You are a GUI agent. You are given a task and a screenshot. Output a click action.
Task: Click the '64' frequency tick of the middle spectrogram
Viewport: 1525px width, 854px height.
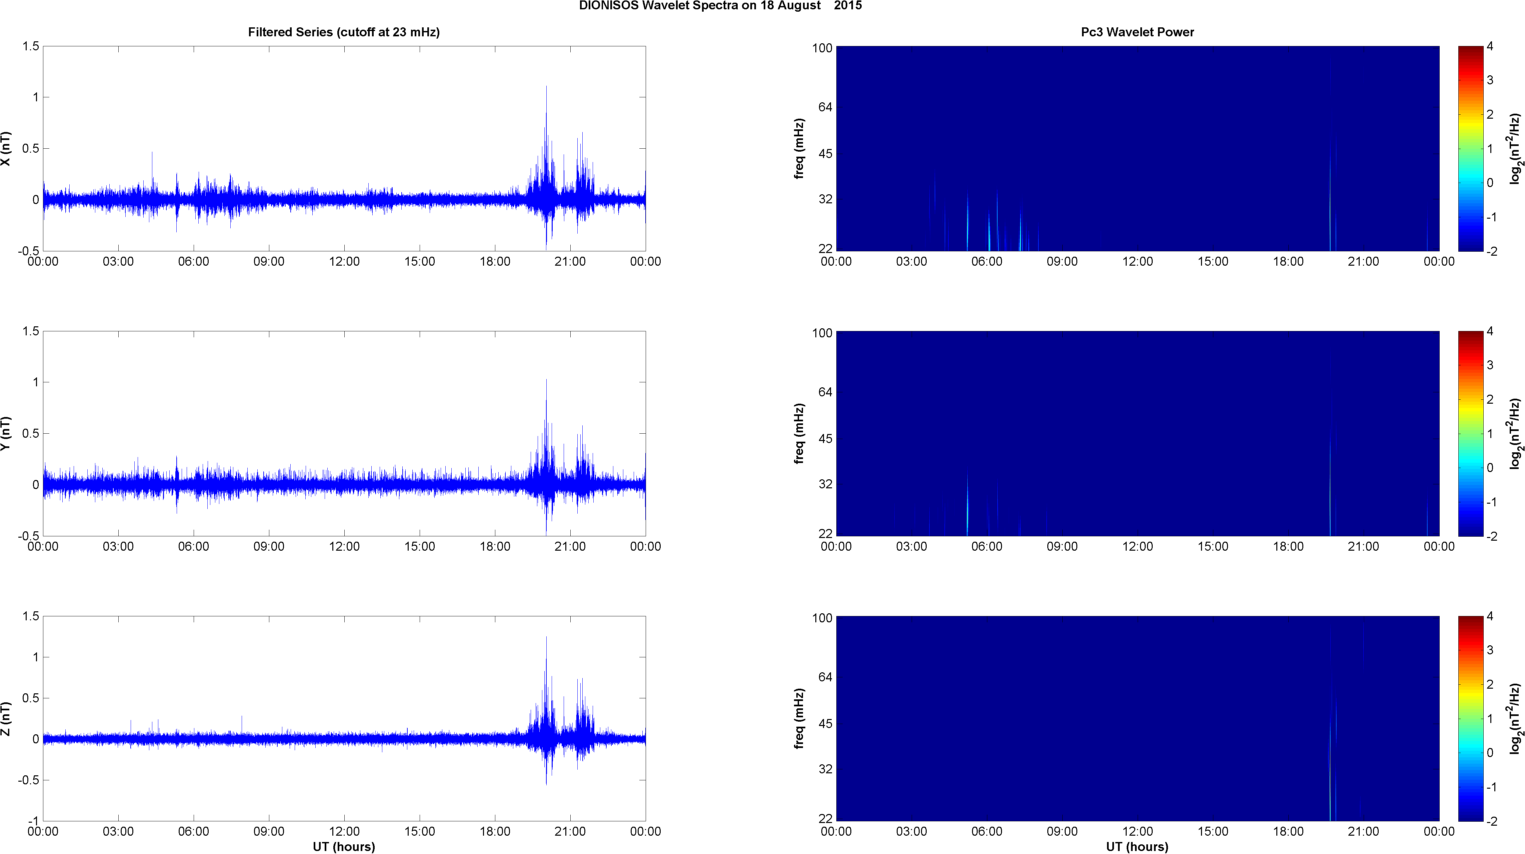(x=826, y=392)
